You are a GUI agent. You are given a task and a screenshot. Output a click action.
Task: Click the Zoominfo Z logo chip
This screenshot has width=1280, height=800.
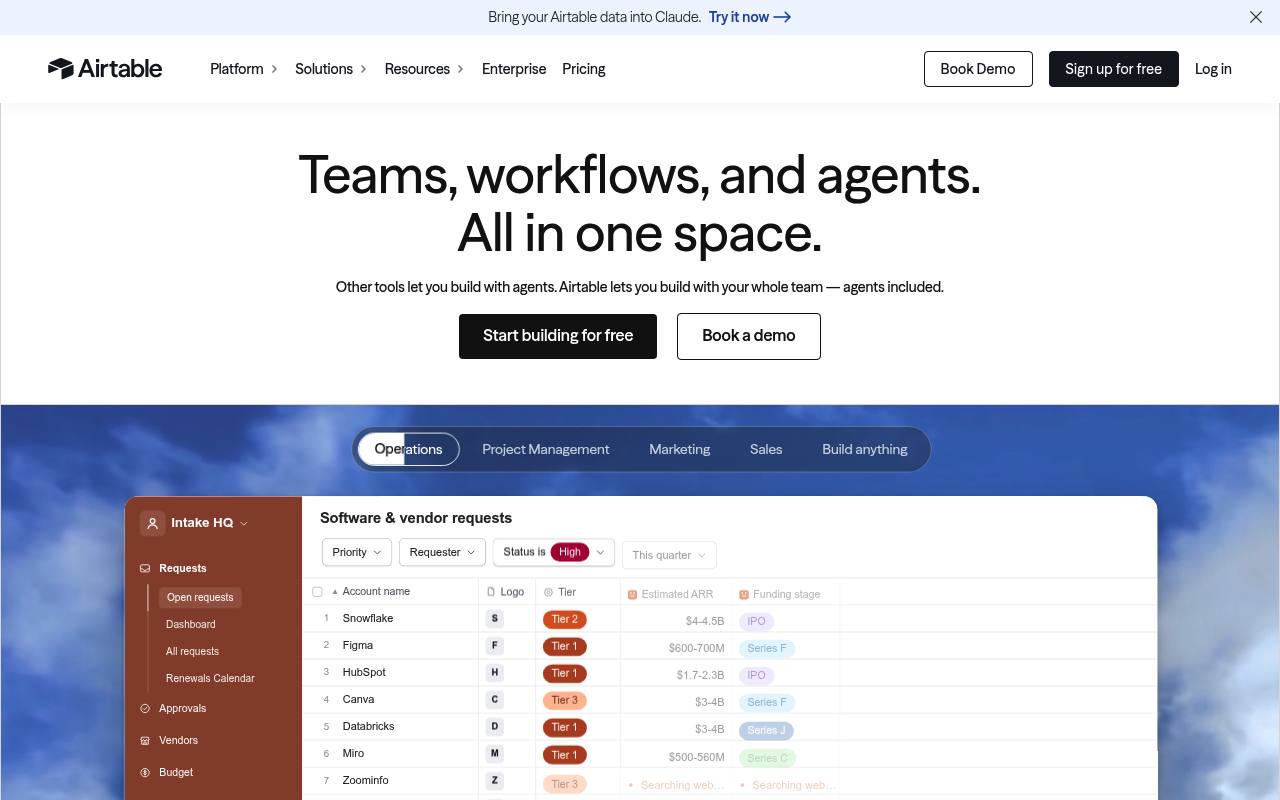coord(494,781)
